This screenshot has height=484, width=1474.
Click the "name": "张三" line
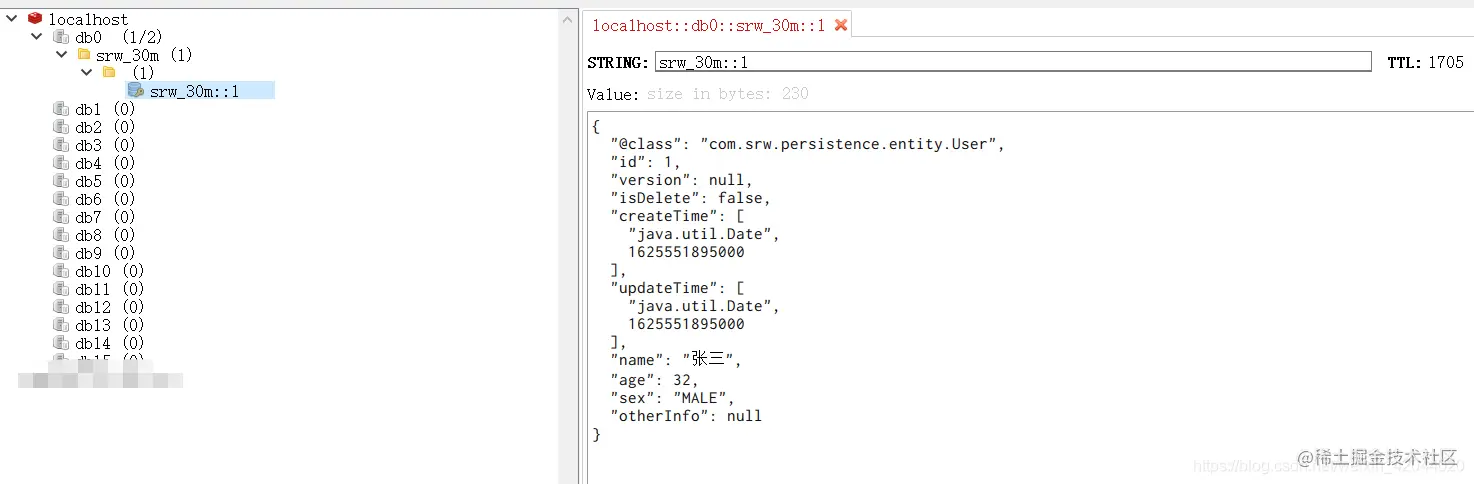coord(676,360)
